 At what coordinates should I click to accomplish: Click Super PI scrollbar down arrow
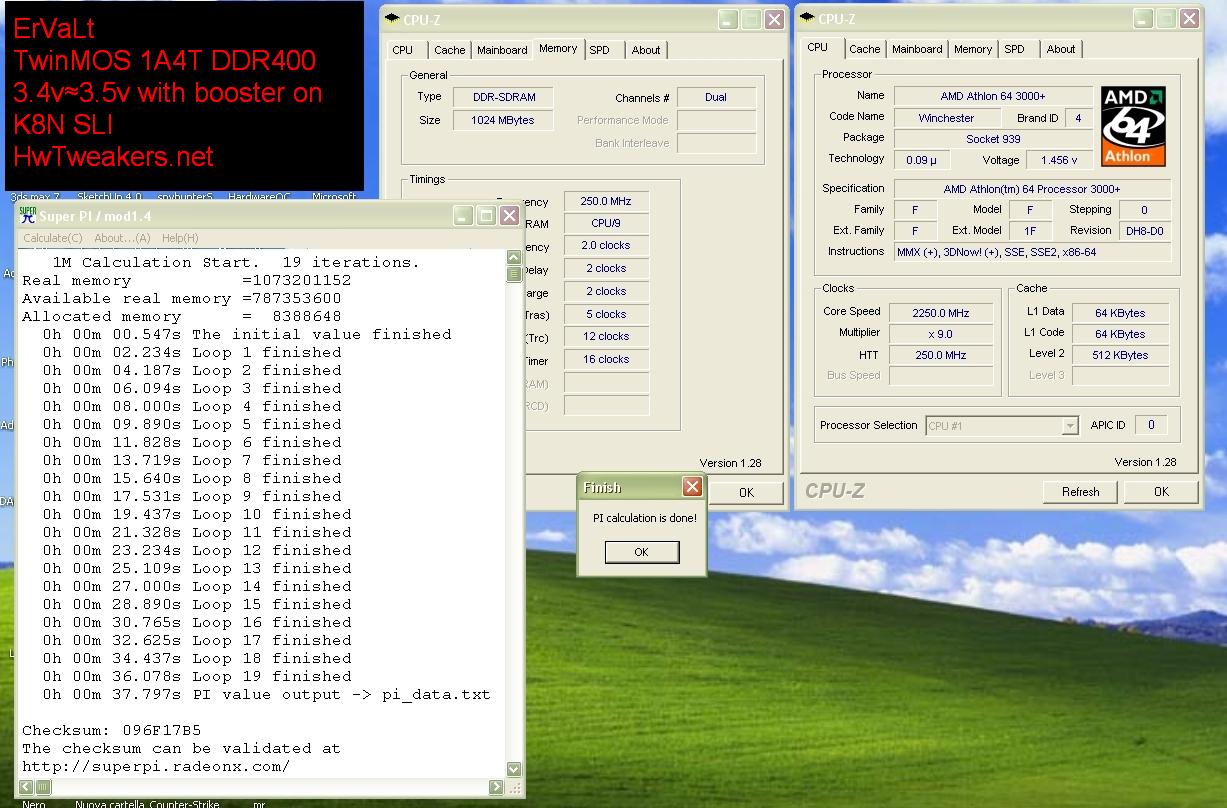click(x=514, y=769)
